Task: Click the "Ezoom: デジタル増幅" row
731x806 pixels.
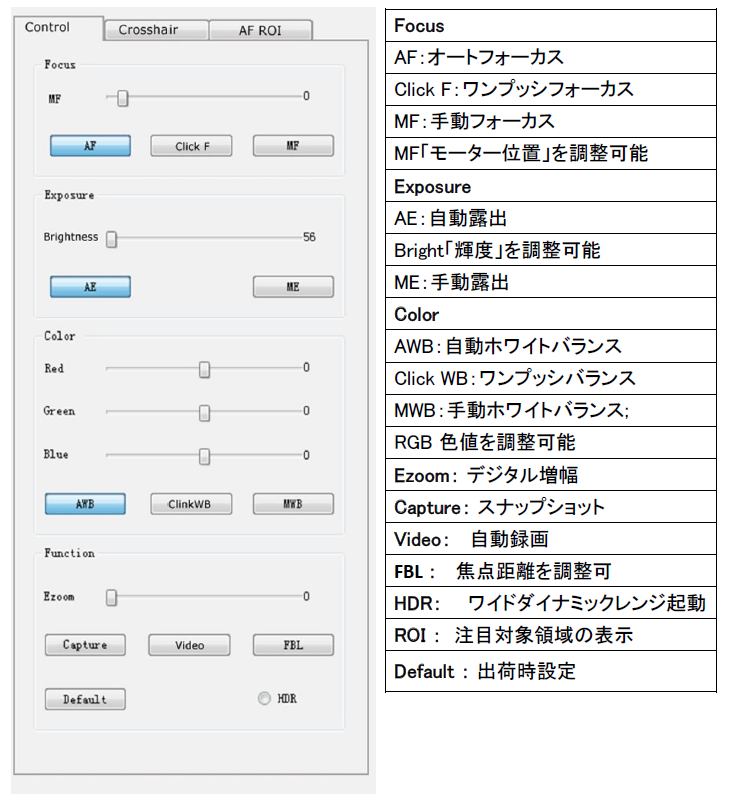Action: [551, 474]
